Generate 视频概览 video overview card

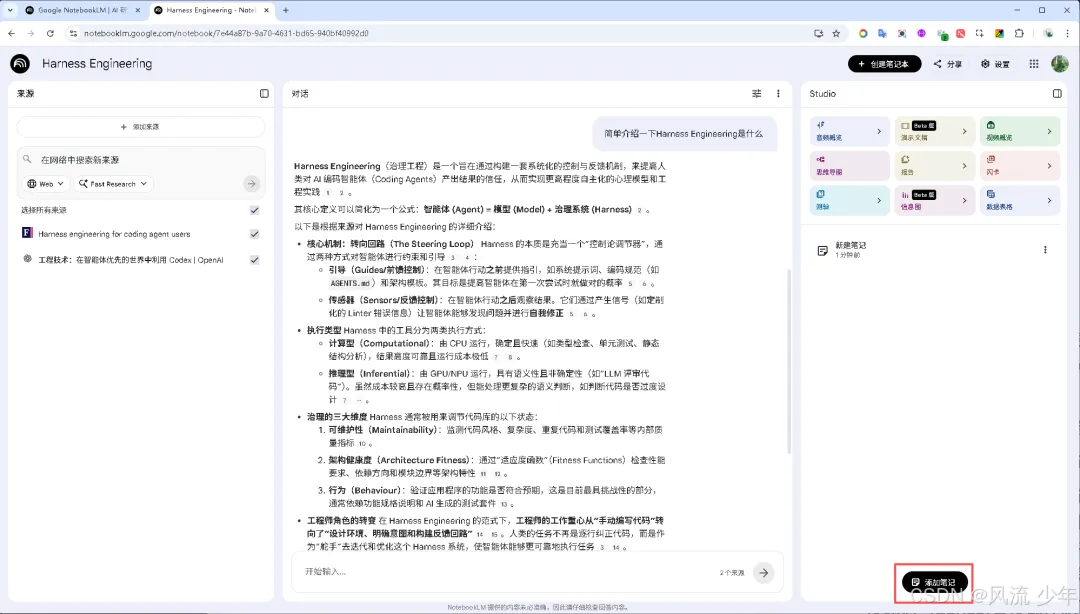coord(1020,131)
